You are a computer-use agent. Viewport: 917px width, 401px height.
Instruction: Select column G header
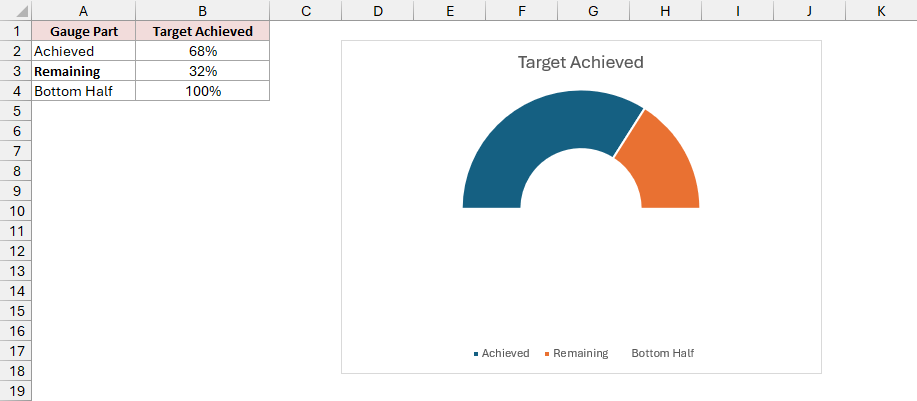pyautogui.click(x=593, y=11)
